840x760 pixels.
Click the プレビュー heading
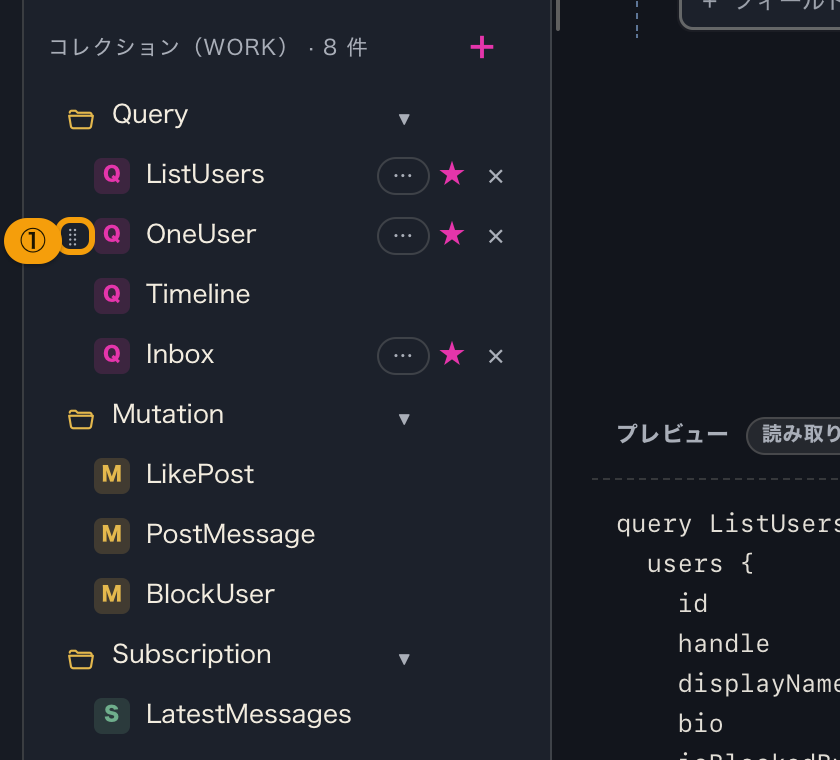[672, 434]
